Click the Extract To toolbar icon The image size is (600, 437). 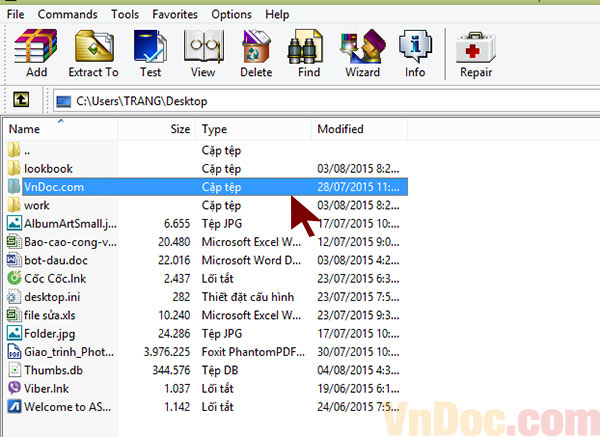coord(94,46)
